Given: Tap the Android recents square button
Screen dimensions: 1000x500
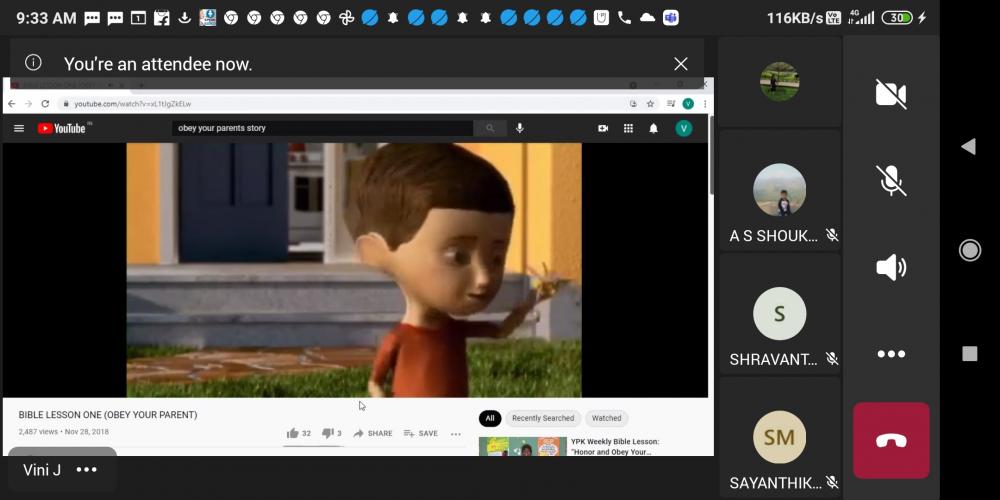Looking at the screenshot, I should click(969, 353).
